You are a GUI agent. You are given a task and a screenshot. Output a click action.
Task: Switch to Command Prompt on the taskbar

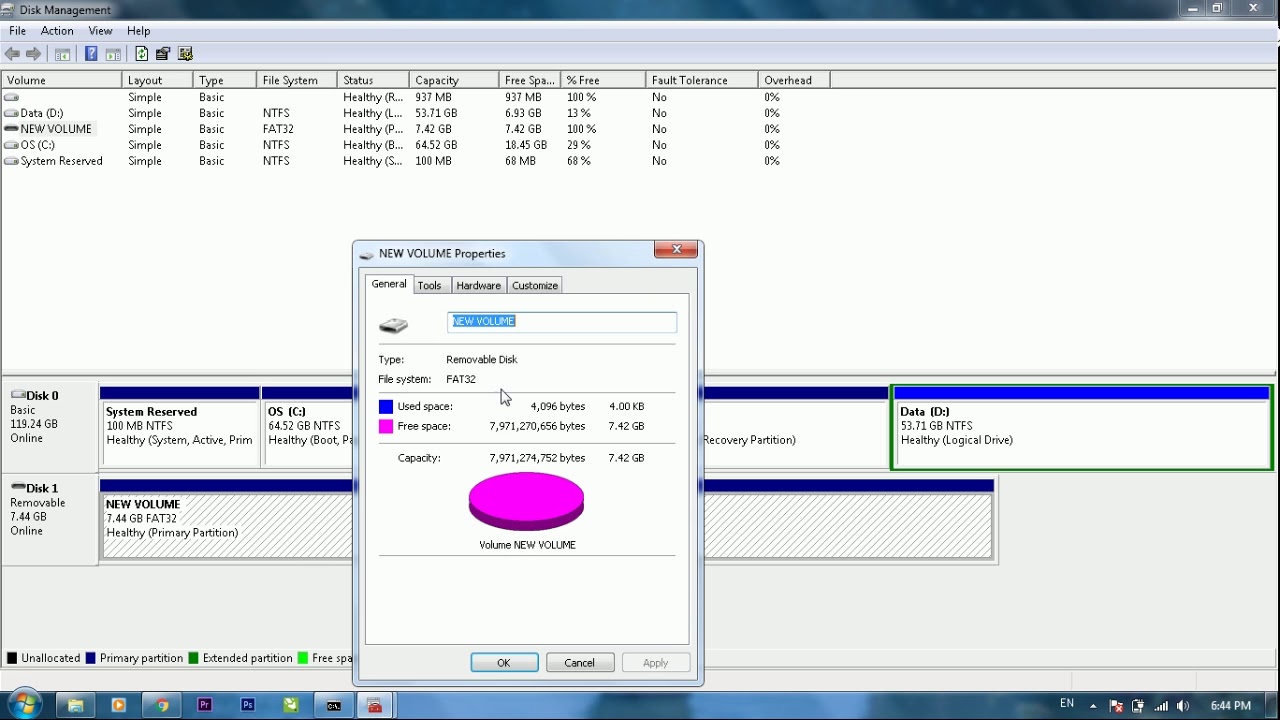(334, 705)
